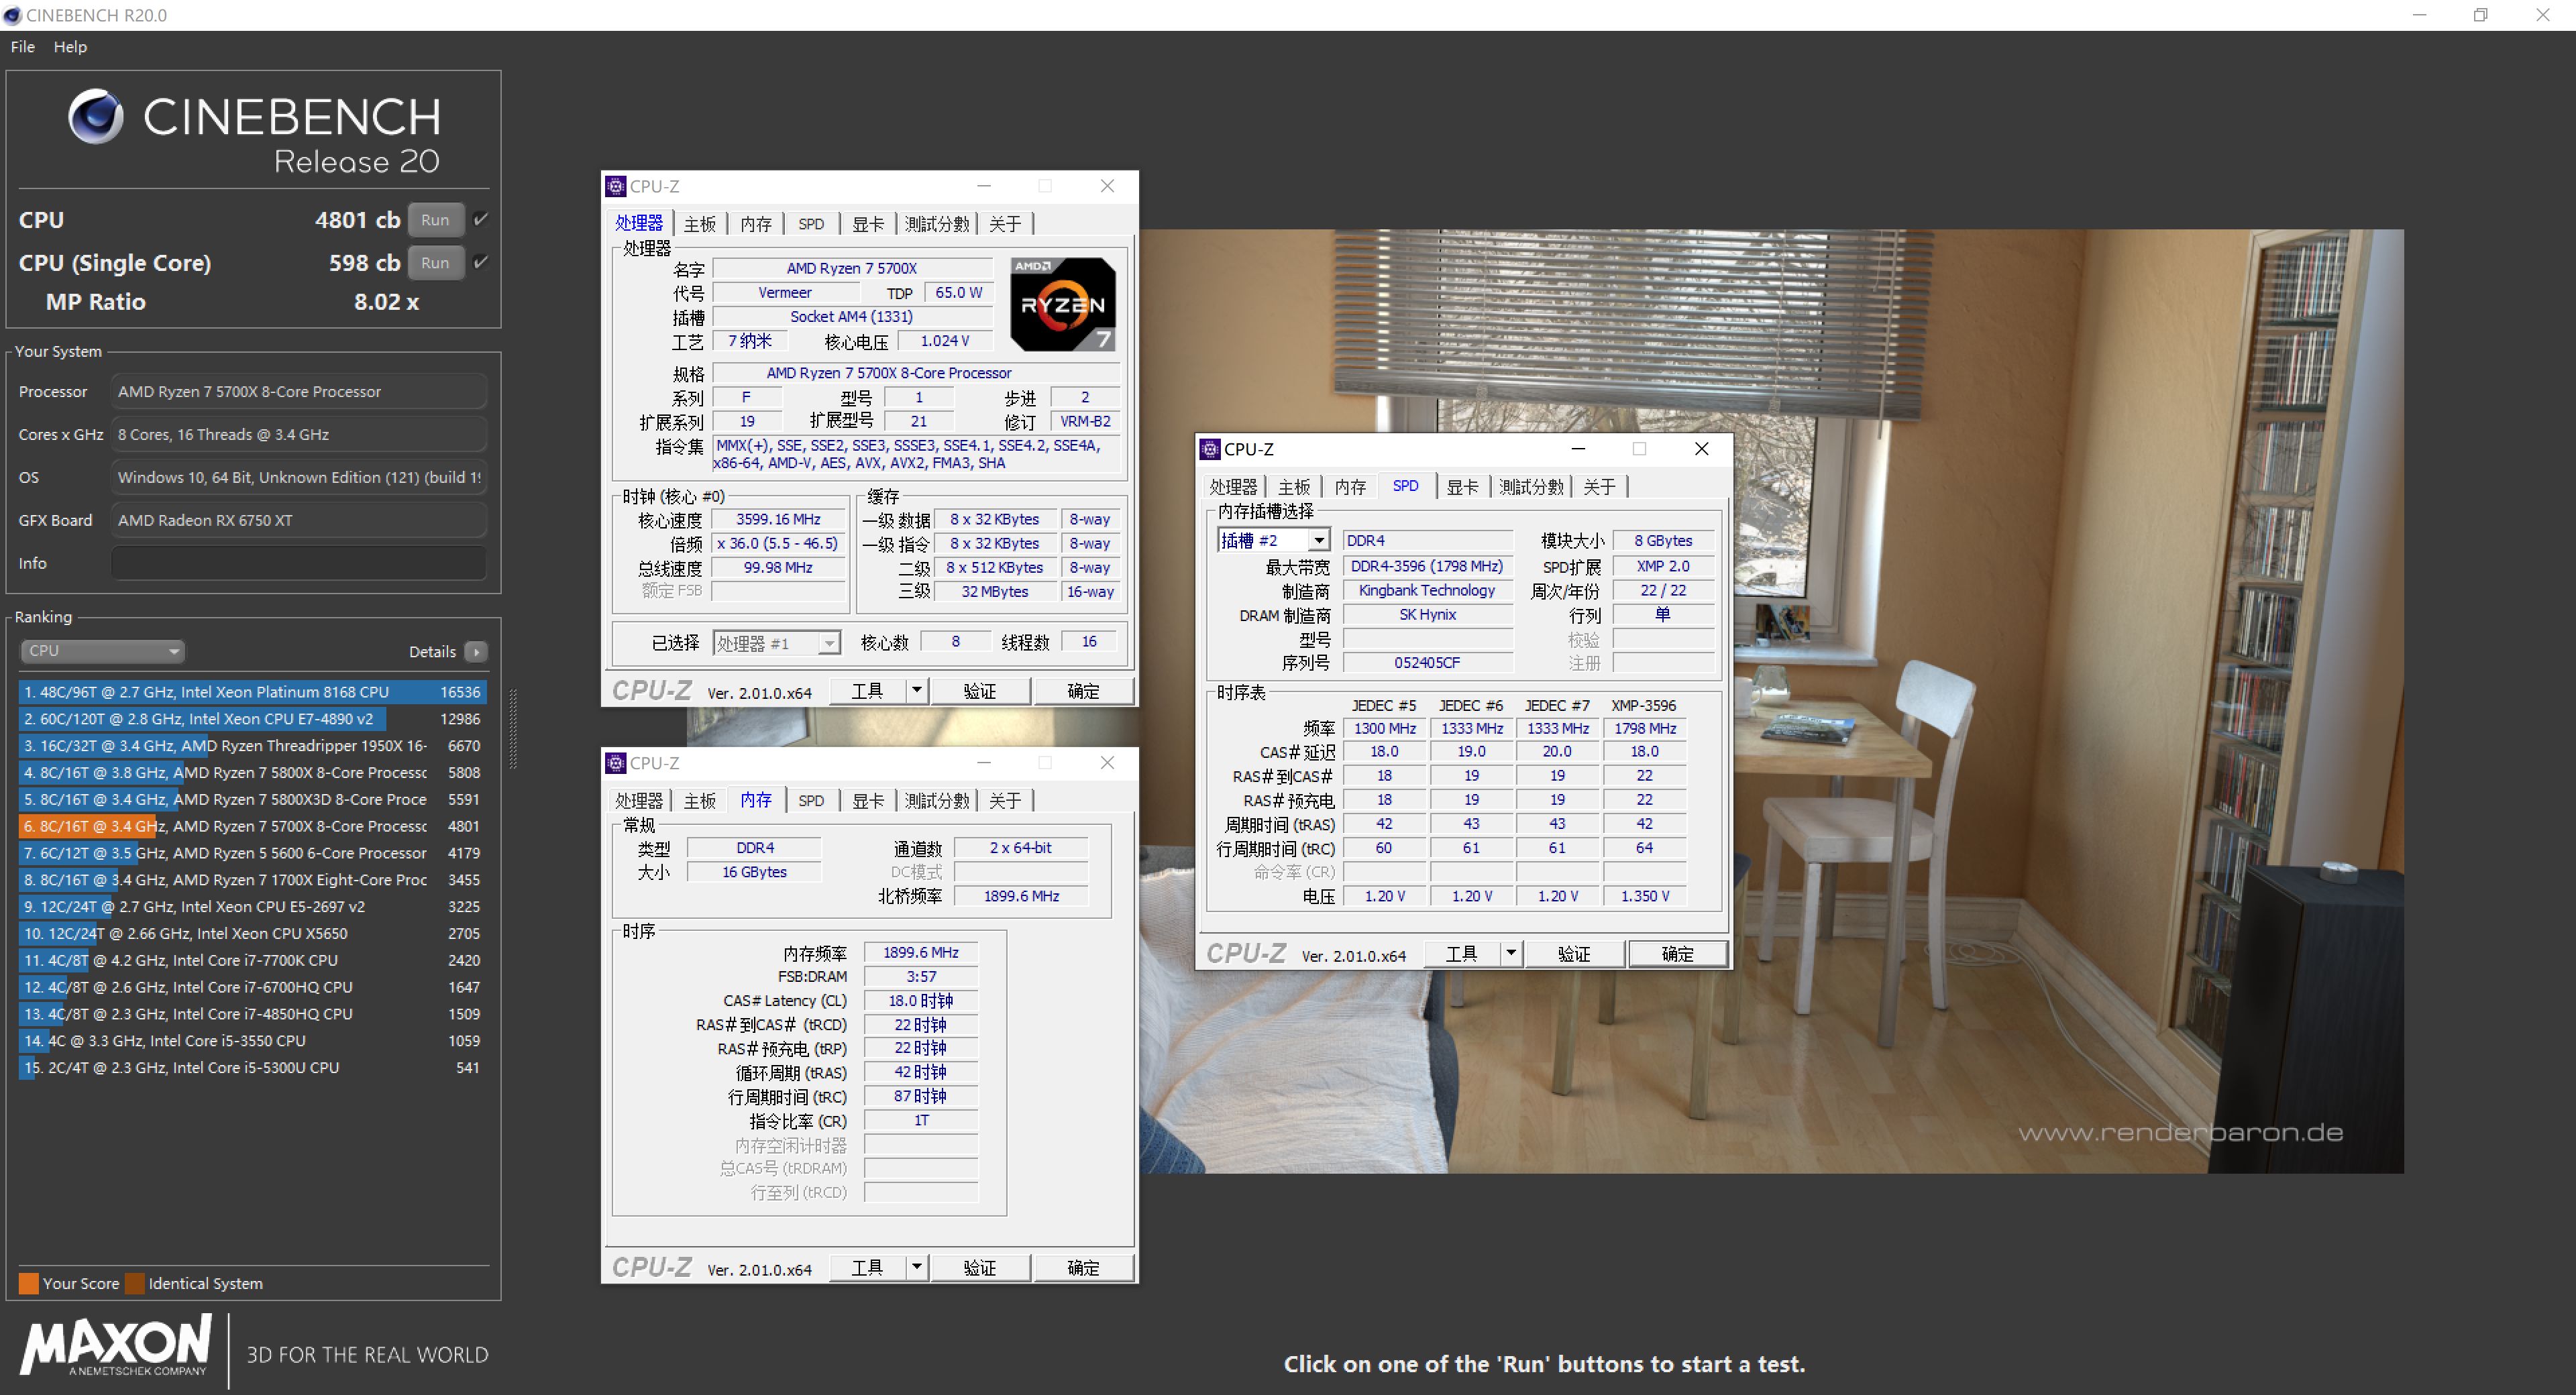The height and width of the screenshot is (1395, 2576).
Task: Uncheck the CPU test checkmark
Action: point(480,219)
